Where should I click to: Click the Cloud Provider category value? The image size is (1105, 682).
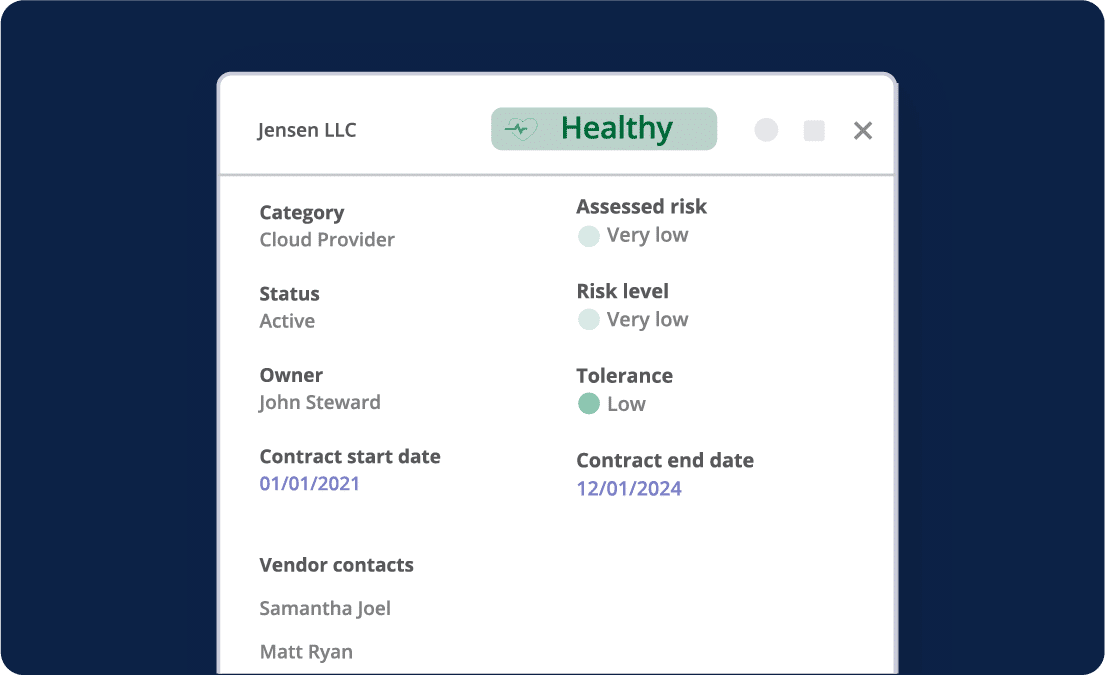tap(327, 240)
